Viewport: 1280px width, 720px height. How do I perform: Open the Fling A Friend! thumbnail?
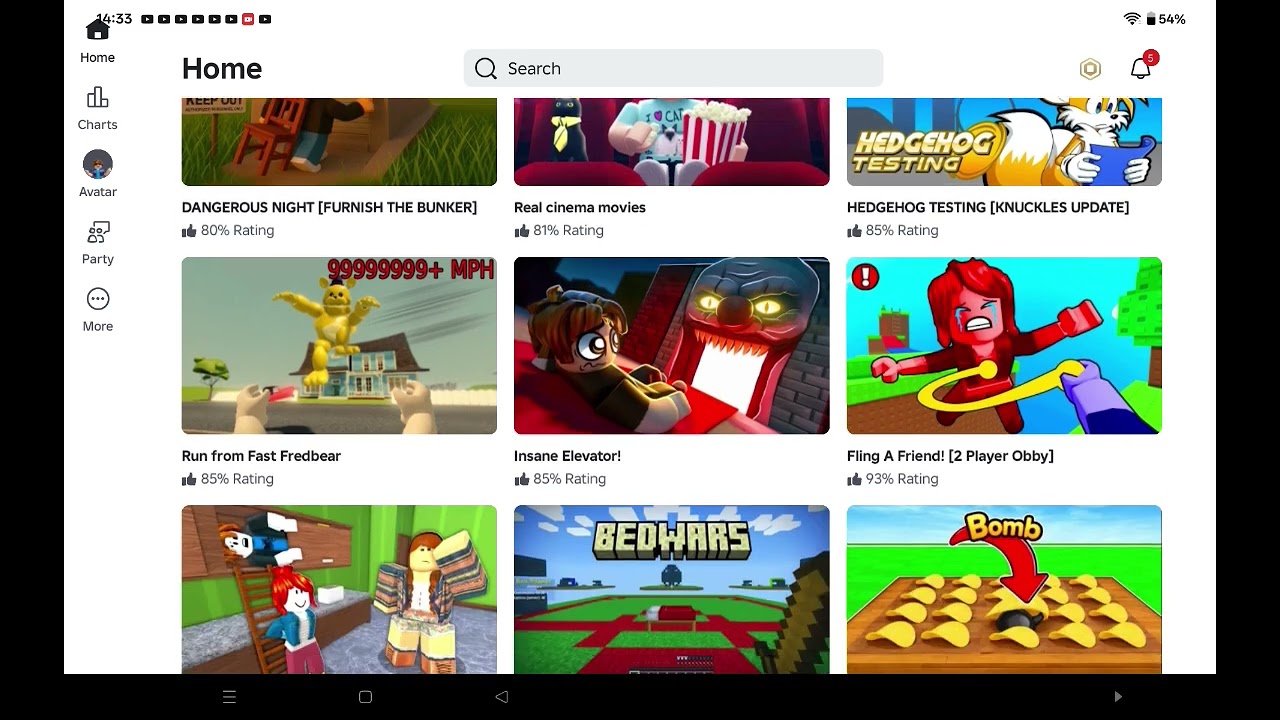point(1004,346)
